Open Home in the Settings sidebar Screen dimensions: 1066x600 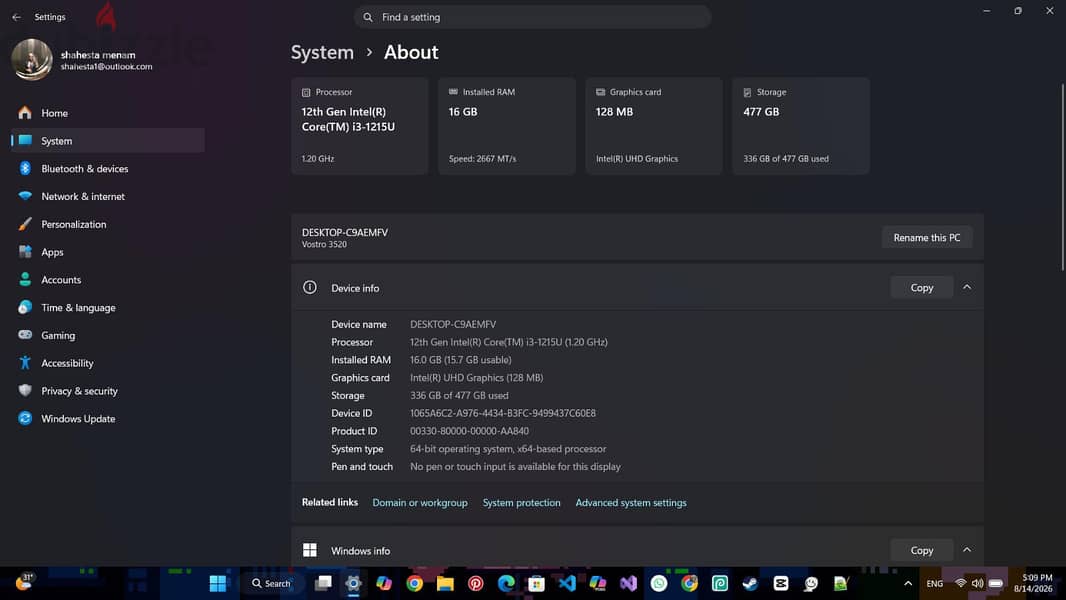(x=107, y=113)
